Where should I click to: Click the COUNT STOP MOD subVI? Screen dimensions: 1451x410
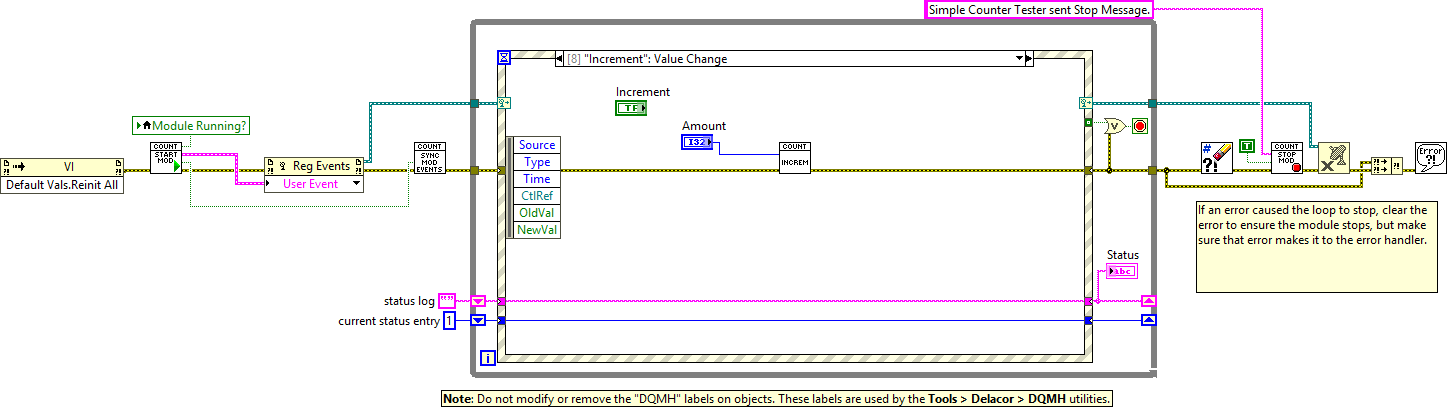coord(1286,158)
